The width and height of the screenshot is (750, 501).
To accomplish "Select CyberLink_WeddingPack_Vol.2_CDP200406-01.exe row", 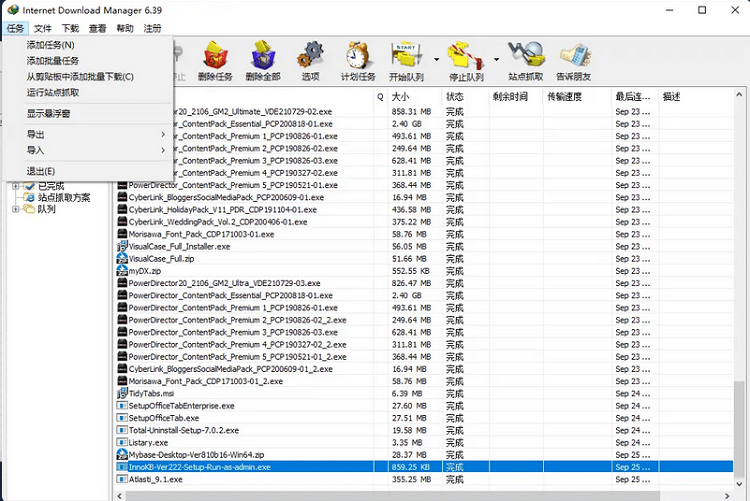I will [424, 222].
